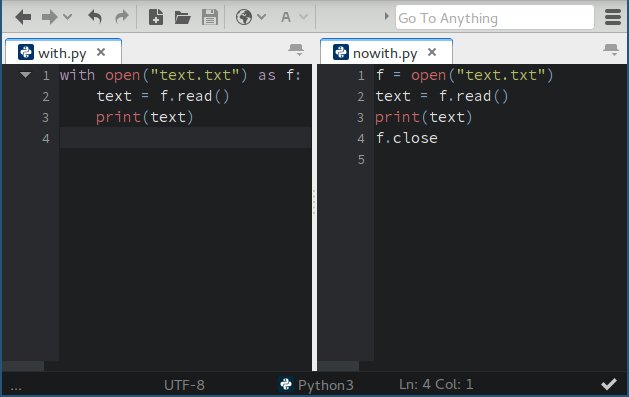Viewport: 629px width, 397px height.
Task: Open tab list dropdown in right pane
Action: [x=611, y=50]
